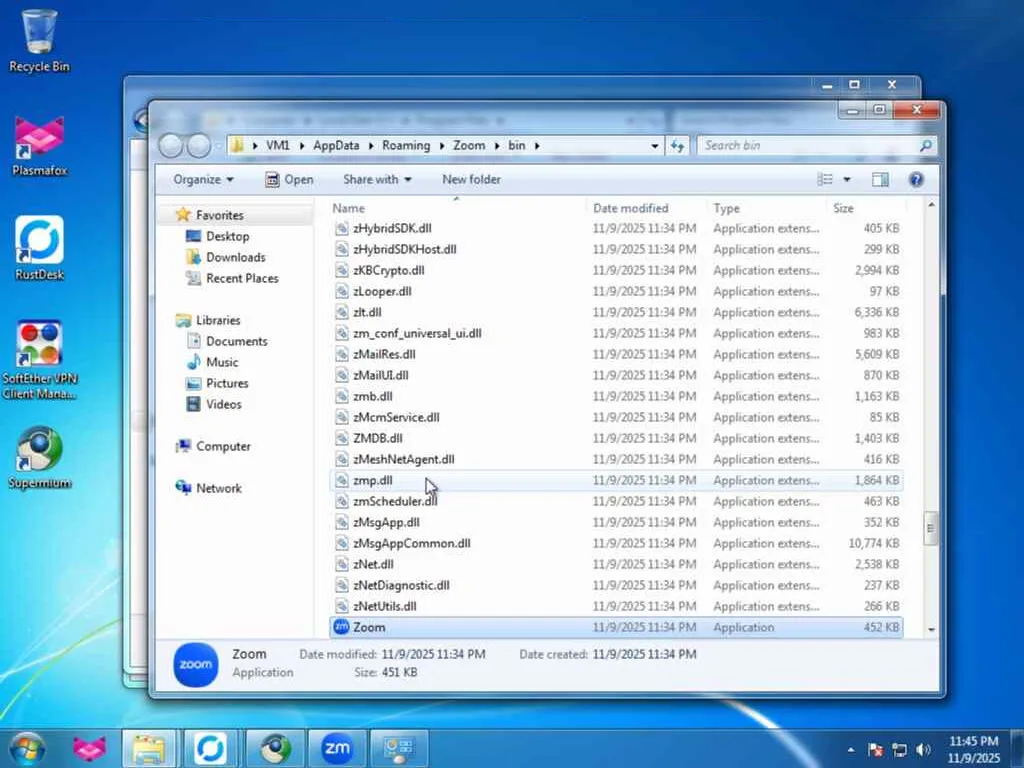Open Recent Places in navigation pane
This screenshot has height=768, width=1024.
242,278
